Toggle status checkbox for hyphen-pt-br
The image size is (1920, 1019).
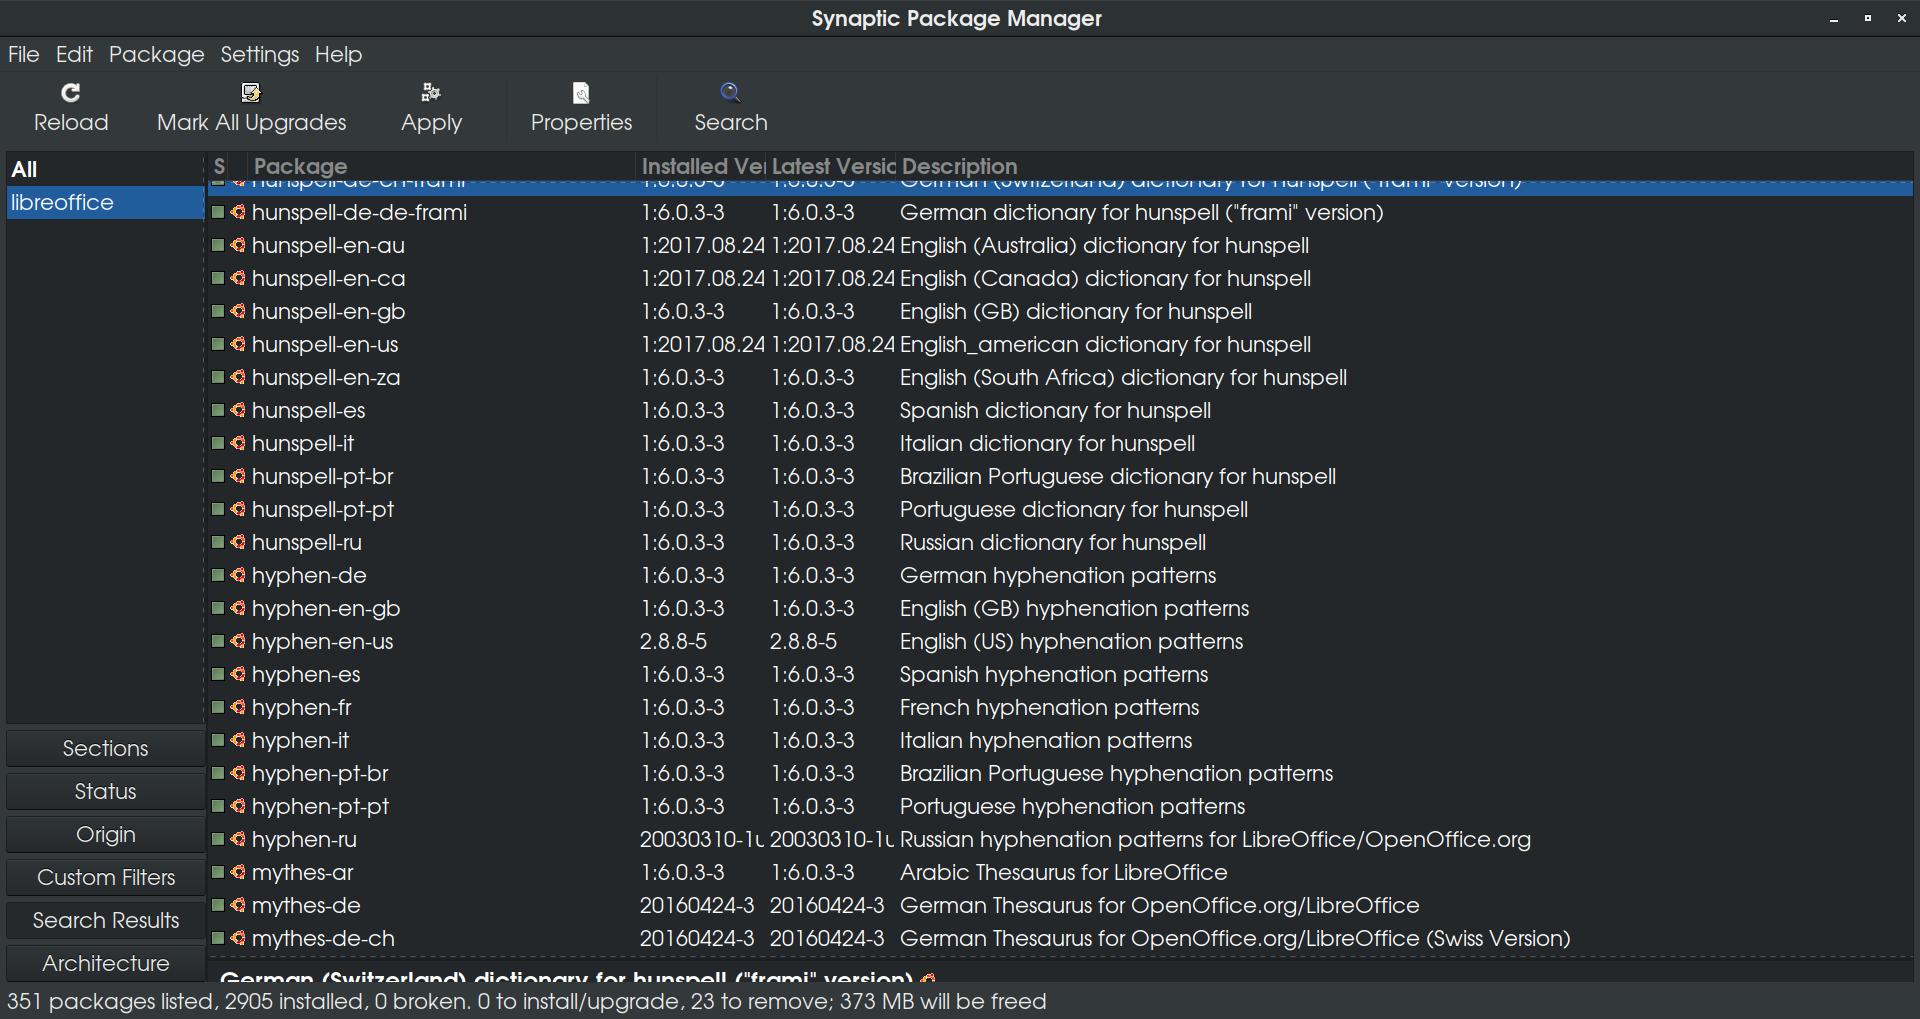(218, 773)
